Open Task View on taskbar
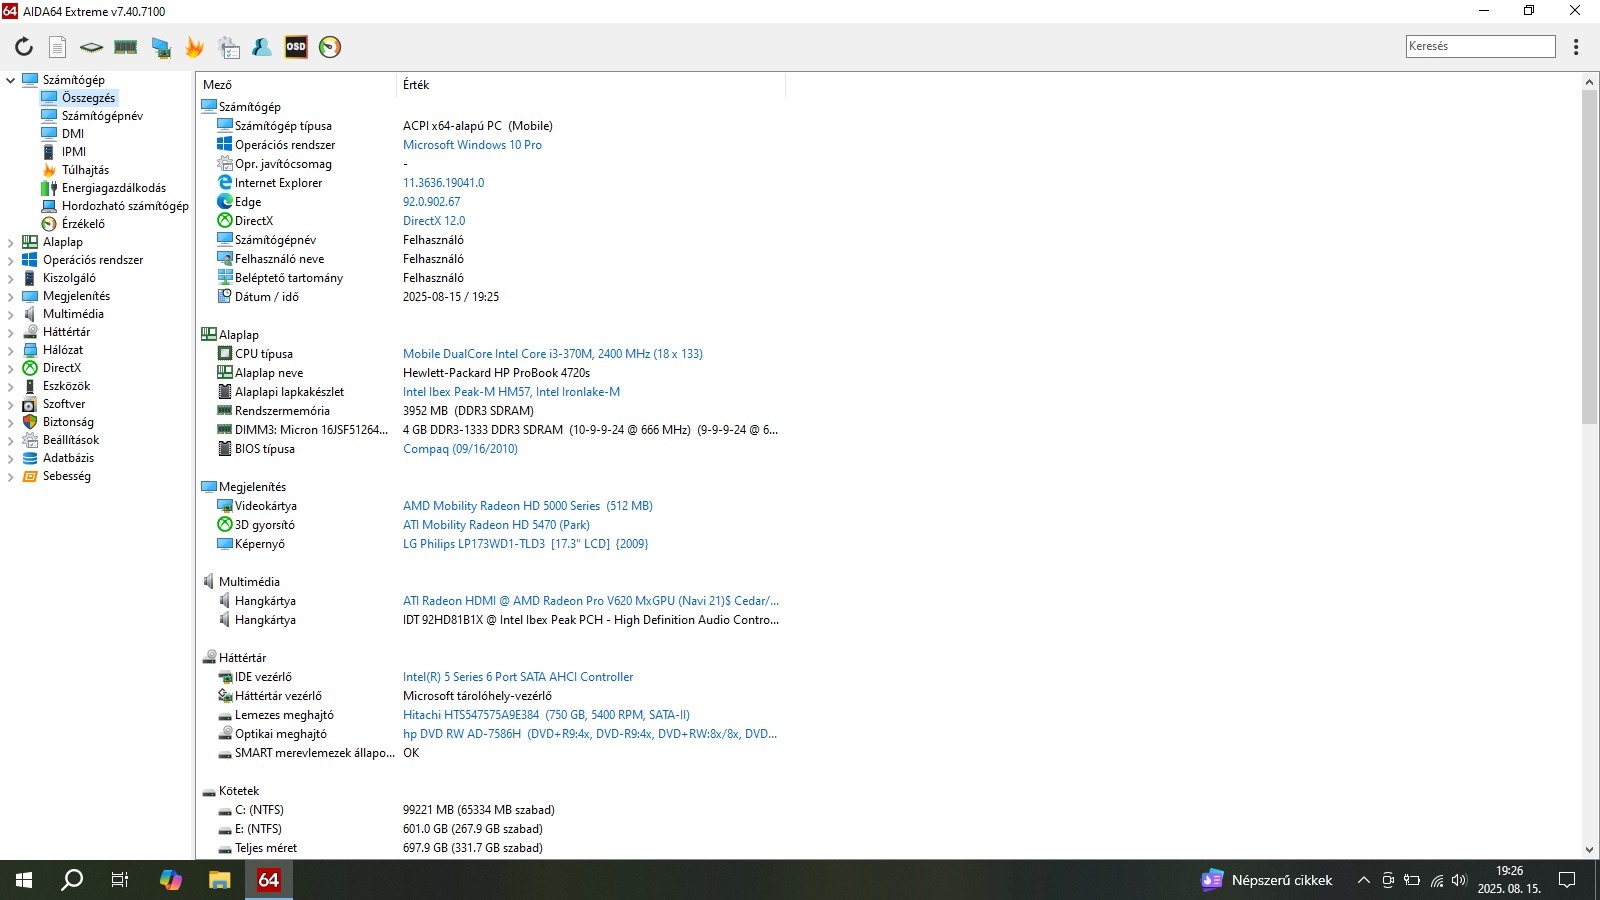Image resolution: width=1600 pixels, height=900 pixels. 120,880
